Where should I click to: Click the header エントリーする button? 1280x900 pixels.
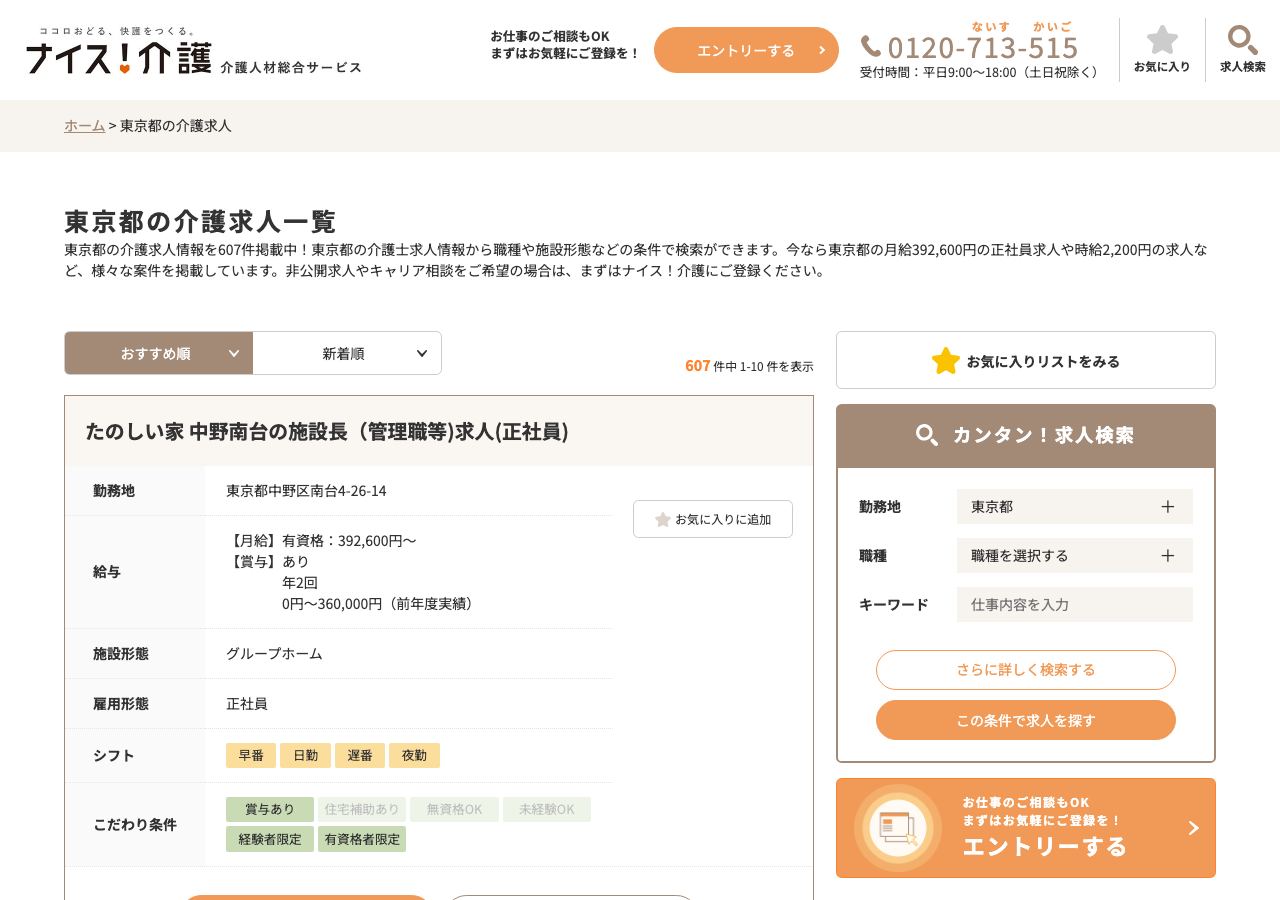click(746, 50)
